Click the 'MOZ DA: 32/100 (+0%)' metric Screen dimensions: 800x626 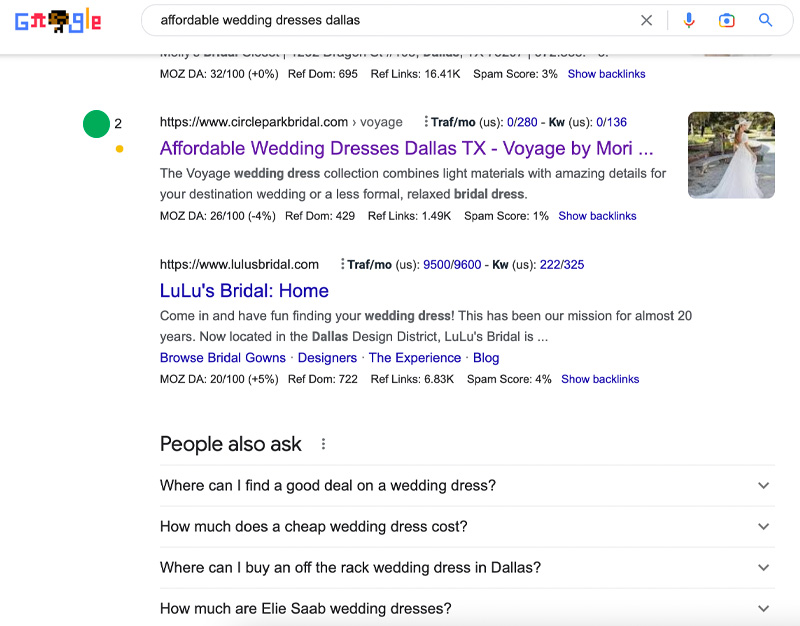point(219,74)
